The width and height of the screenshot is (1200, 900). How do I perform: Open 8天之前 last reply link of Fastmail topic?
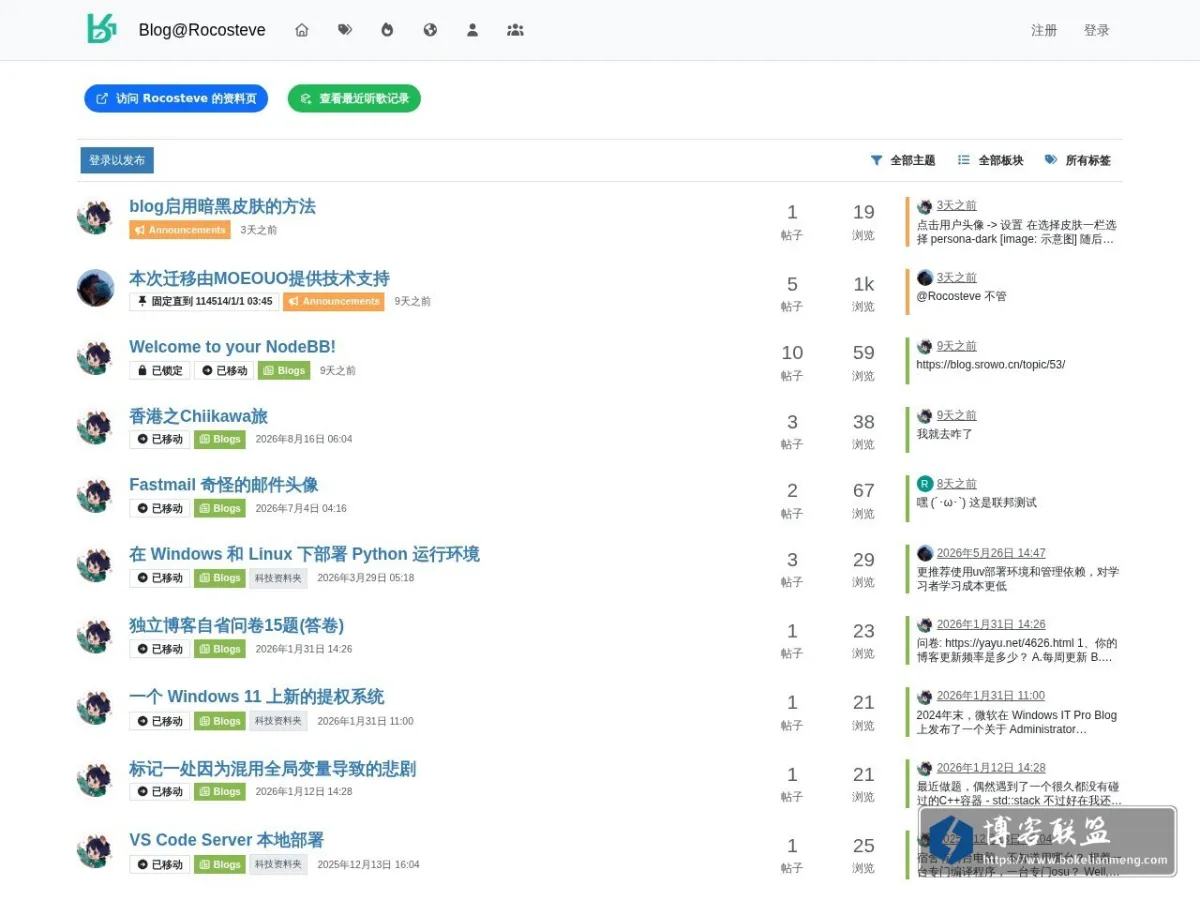(957, 484)
